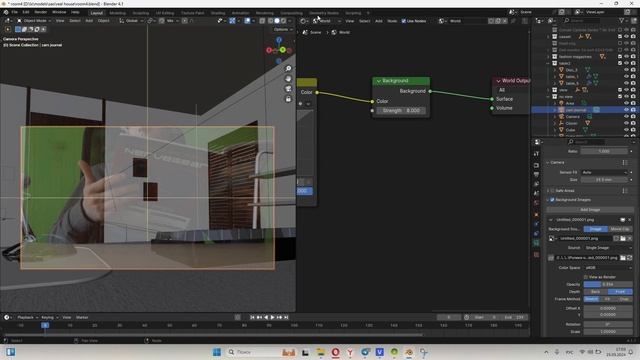
Task: Click the Background node Strength field
Action: 401,111
